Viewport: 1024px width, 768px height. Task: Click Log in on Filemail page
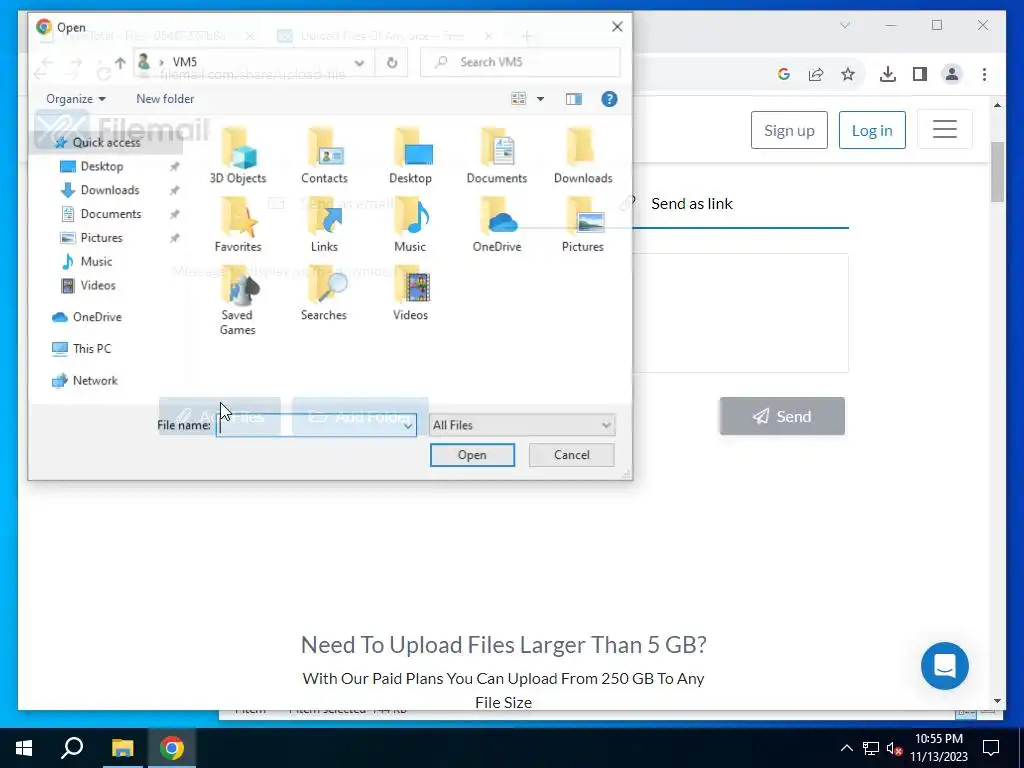point(872,130)
